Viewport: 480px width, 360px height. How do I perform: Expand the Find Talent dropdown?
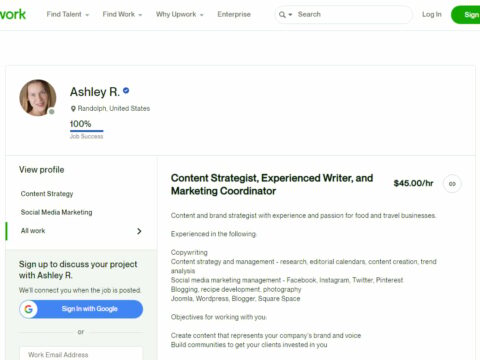point(68,14)
